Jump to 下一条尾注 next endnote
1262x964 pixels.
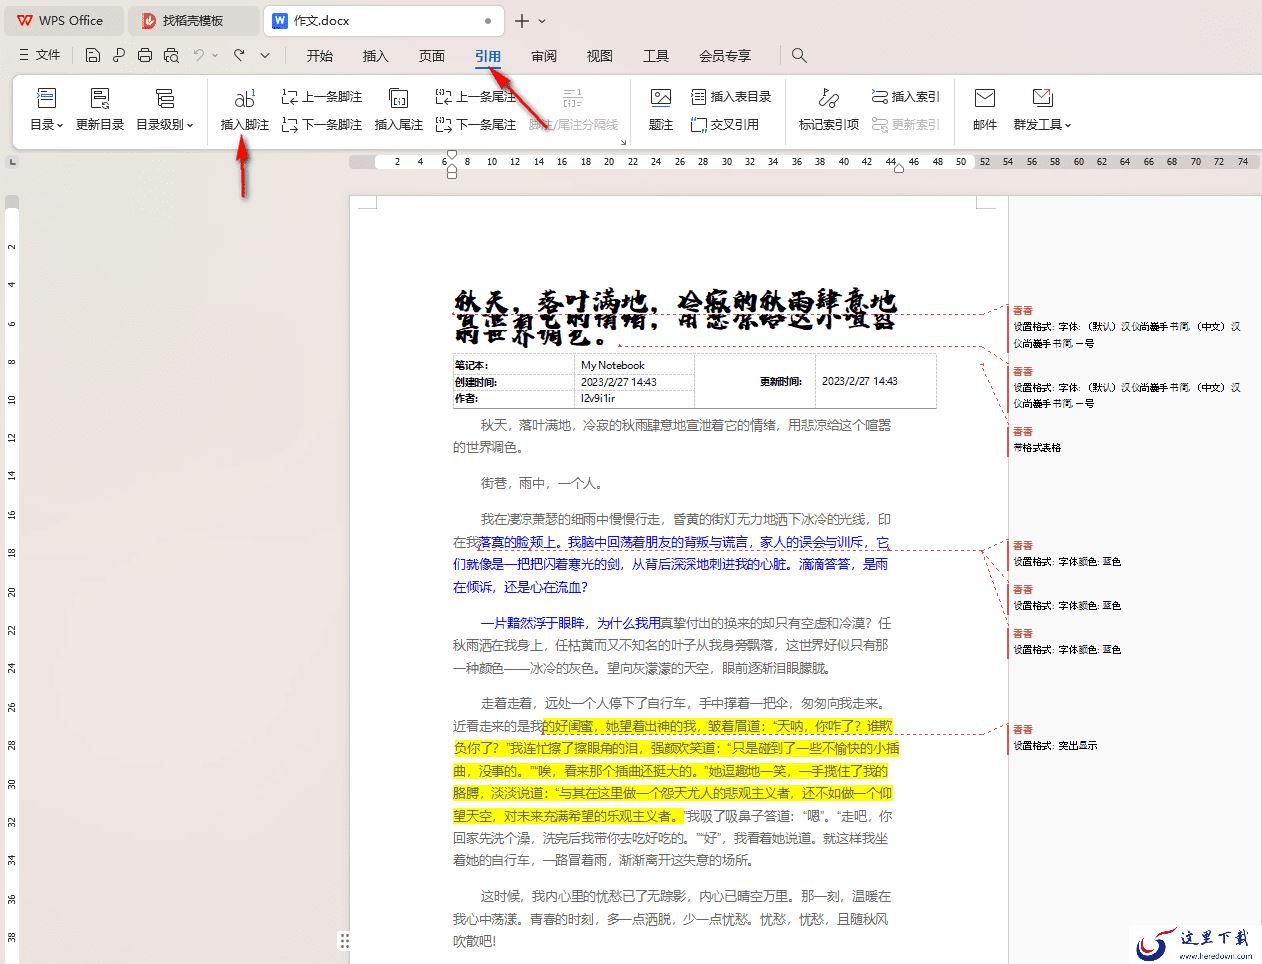click(476, 125)
